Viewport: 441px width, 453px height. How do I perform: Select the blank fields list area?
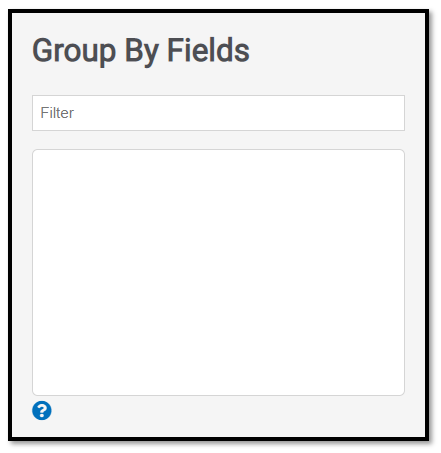[x=218, y=272]
